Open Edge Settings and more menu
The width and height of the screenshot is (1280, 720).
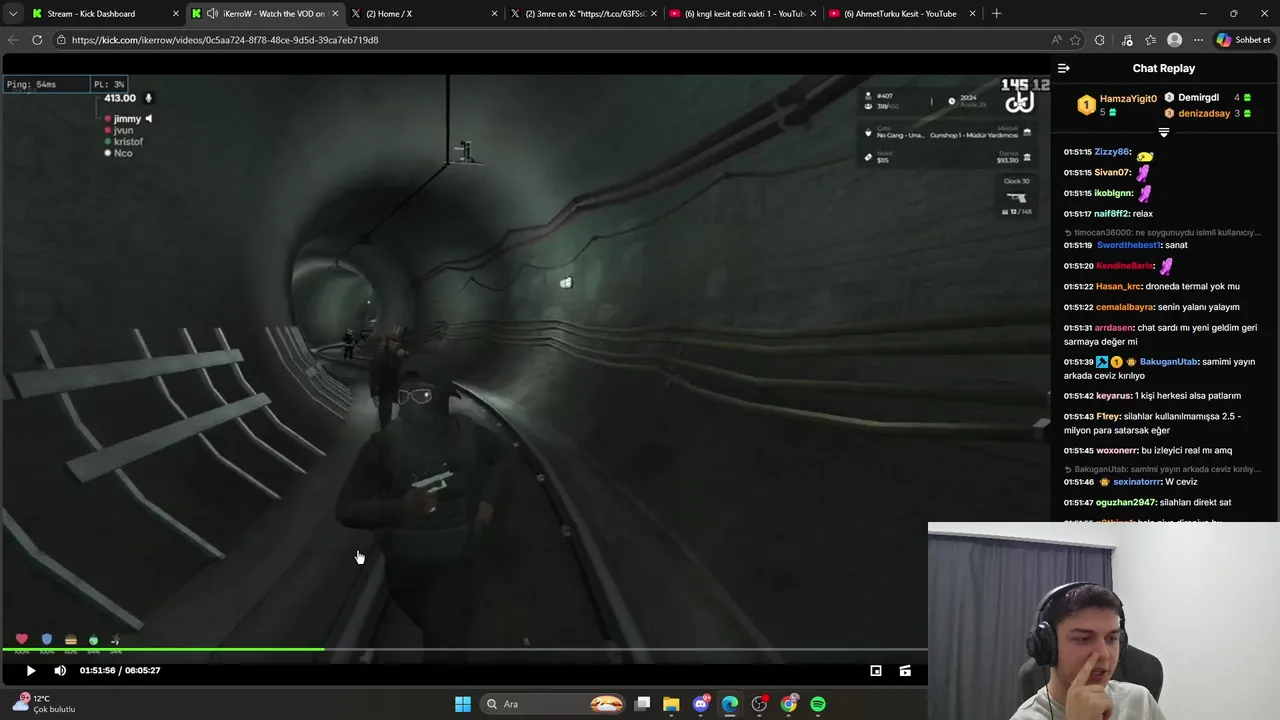(x=1198, y=40)
